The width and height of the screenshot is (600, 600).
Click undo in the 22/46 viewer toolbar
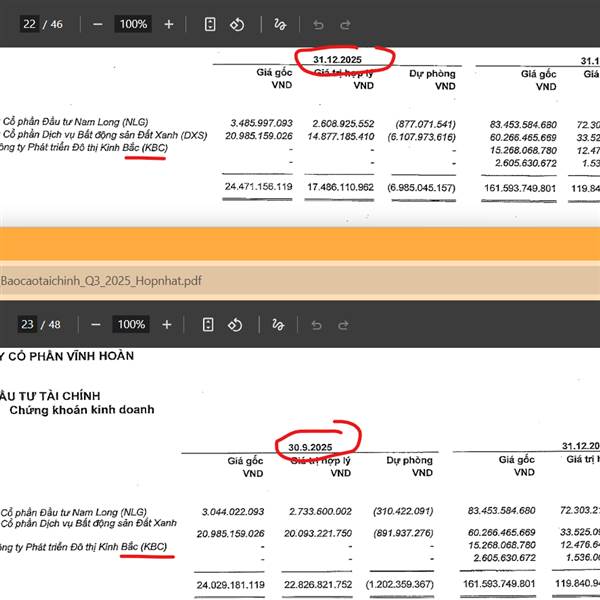coord(319,24)
